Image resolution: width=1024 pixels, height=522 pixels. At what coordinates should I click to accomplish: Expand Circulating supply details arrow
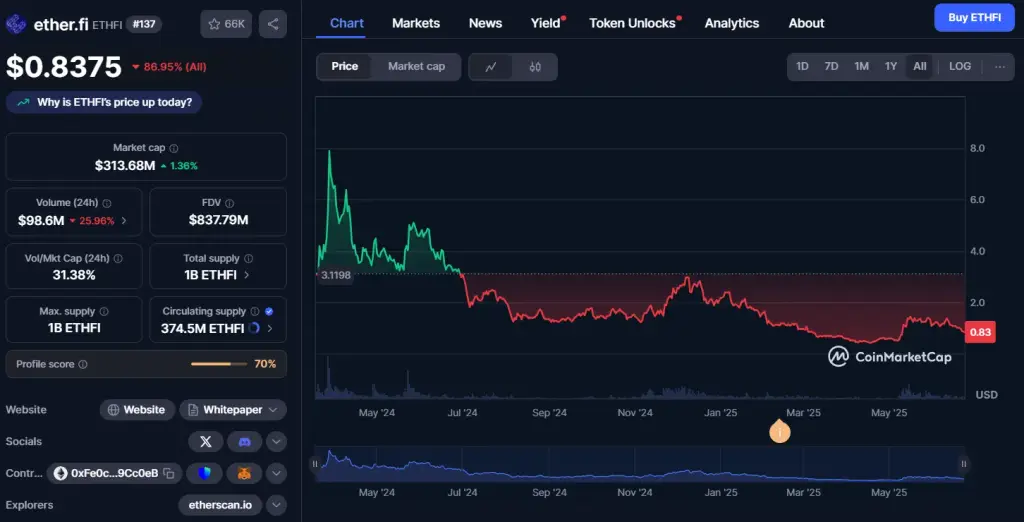tap(270, 328)
